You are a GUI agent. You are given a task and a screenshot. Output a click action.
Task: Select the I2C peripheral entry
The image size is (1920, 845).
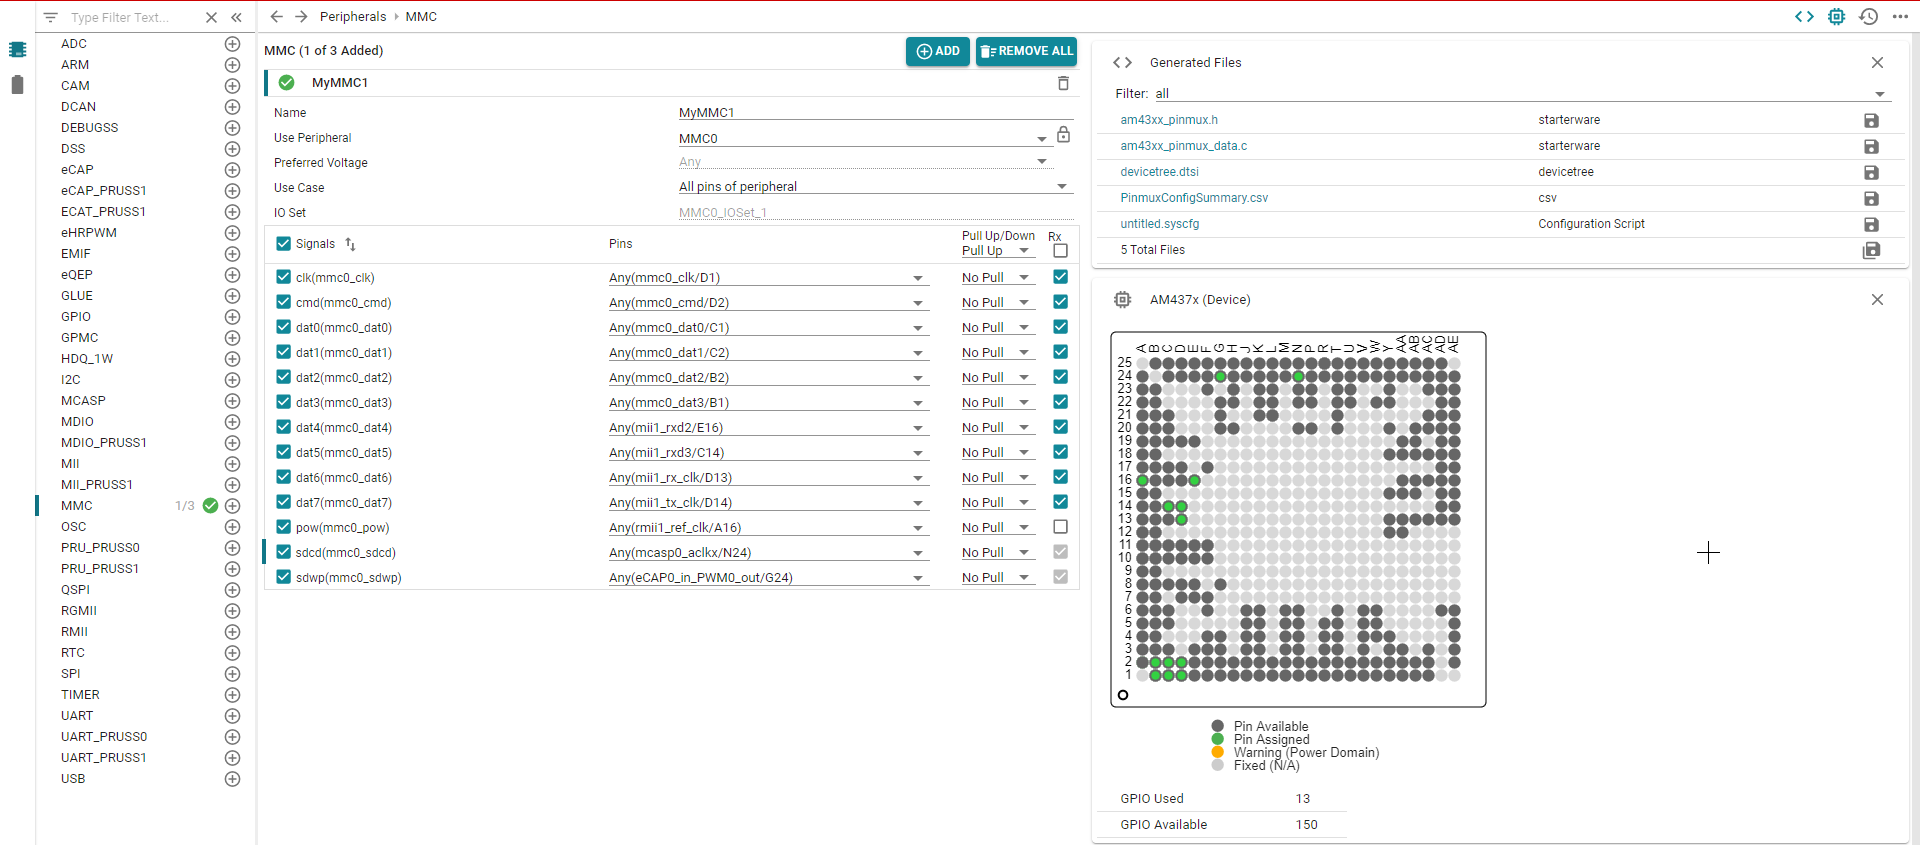pos(71,380)
